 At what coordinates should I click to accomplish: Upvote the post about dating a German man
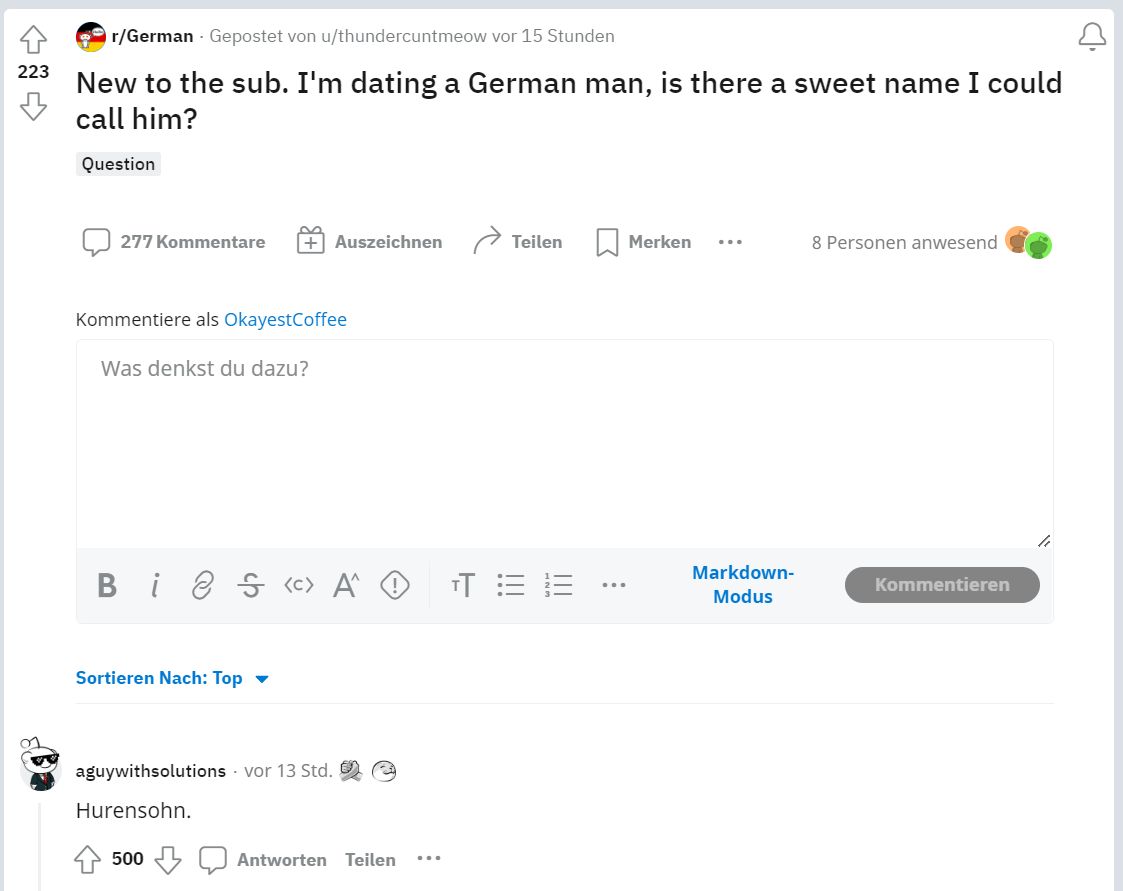pyautogui.click(x=33, y=40)
